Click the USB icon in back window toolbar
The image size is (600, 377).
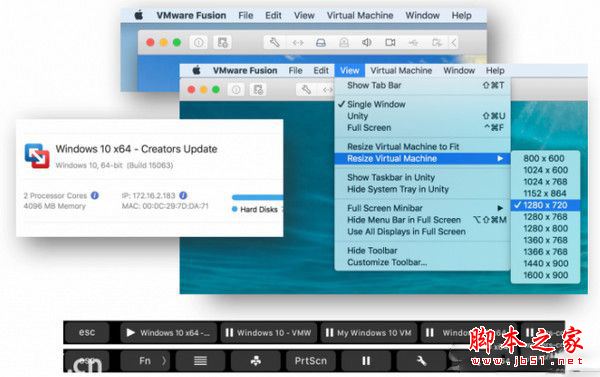[413, 42]
